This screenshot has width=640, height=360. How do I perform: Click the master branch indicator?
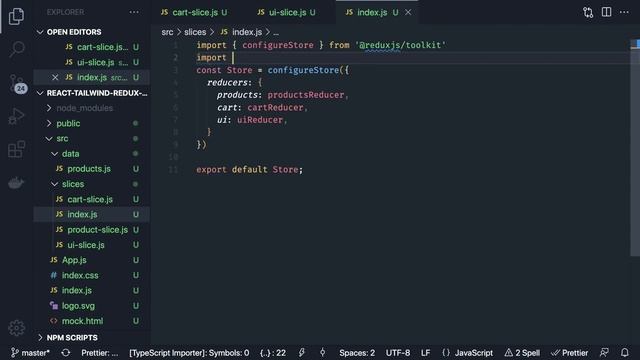[30, 353]
